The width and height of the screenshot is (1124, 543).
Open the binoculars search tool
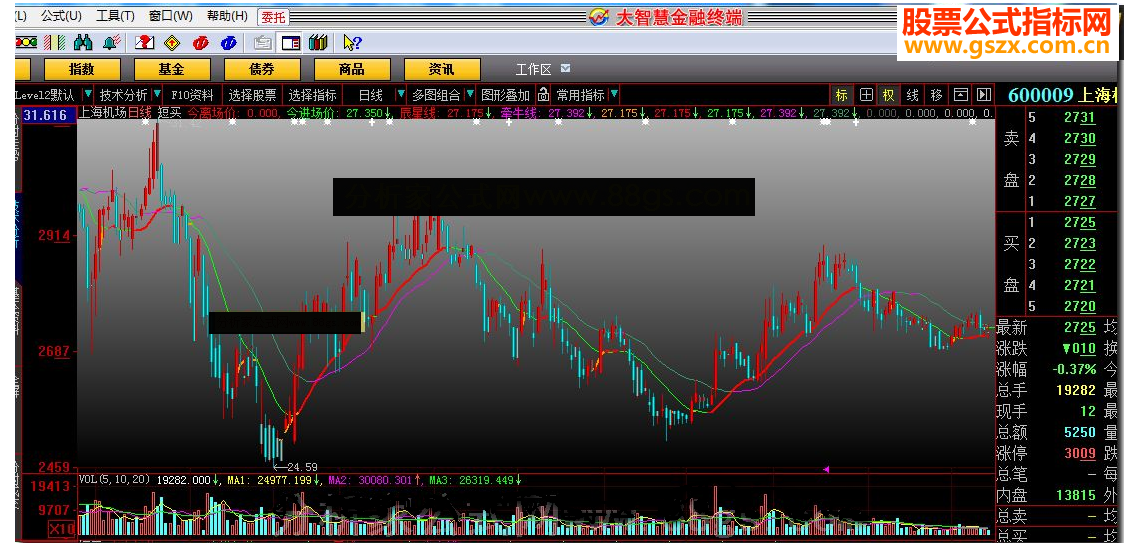tap(83, 43)
